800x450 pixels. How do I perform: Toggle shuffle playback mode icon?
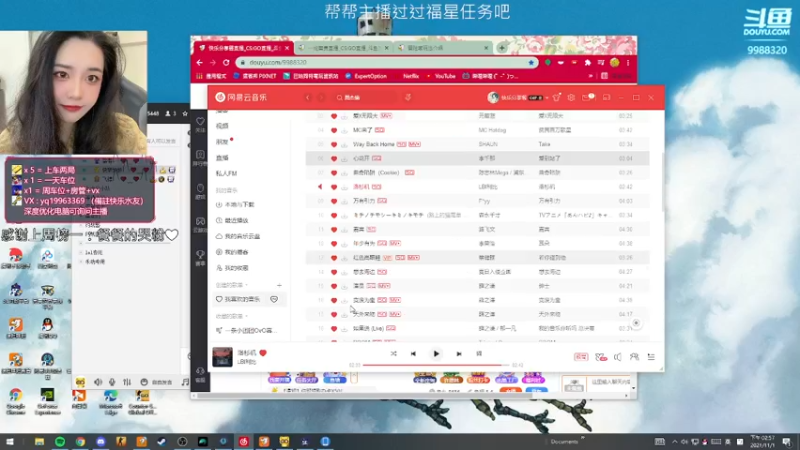tap(393, 354)
